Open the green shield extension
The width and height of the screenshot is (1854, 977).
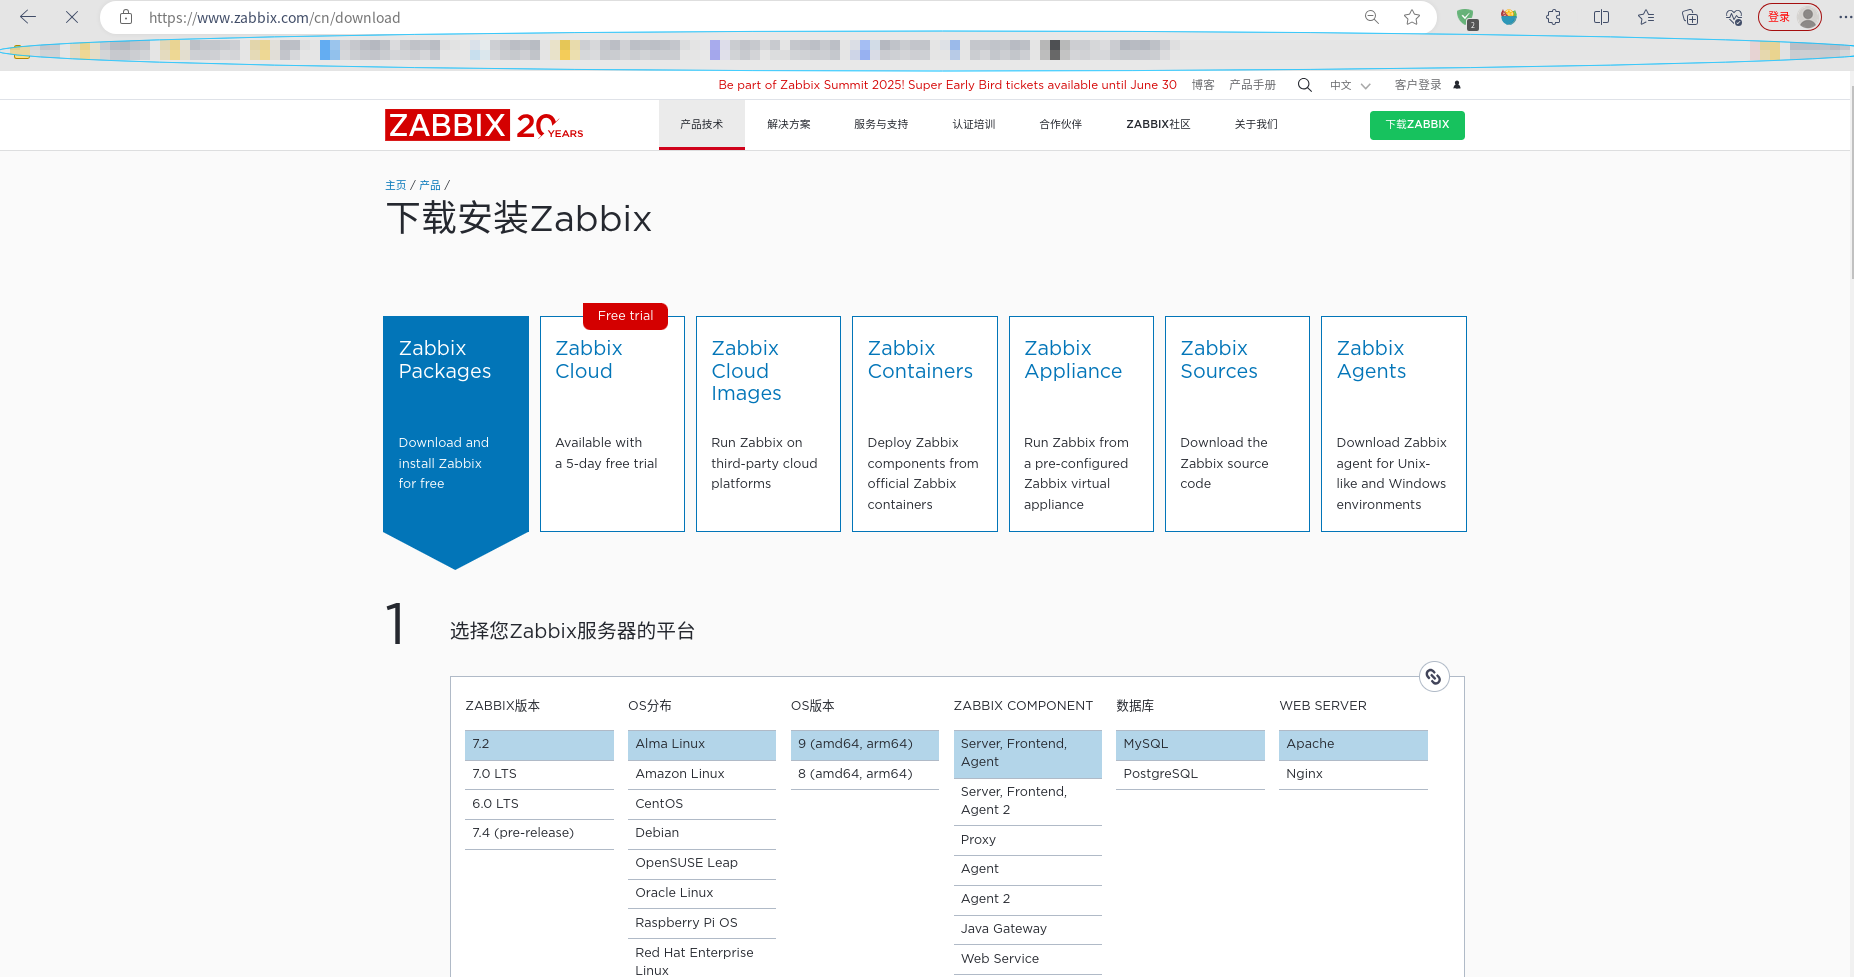[1466, 17]
